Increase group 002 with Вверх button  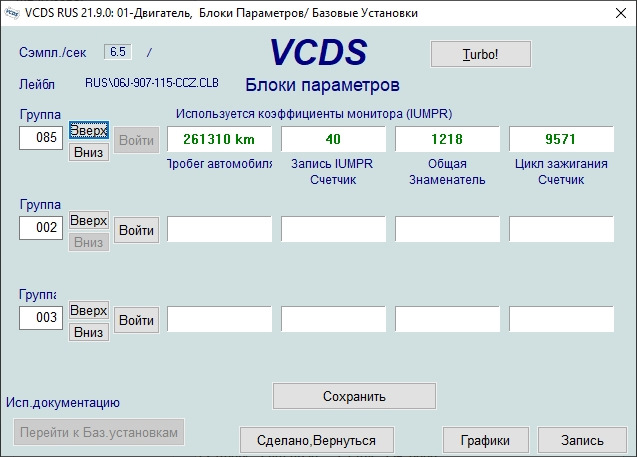point(89,221)
